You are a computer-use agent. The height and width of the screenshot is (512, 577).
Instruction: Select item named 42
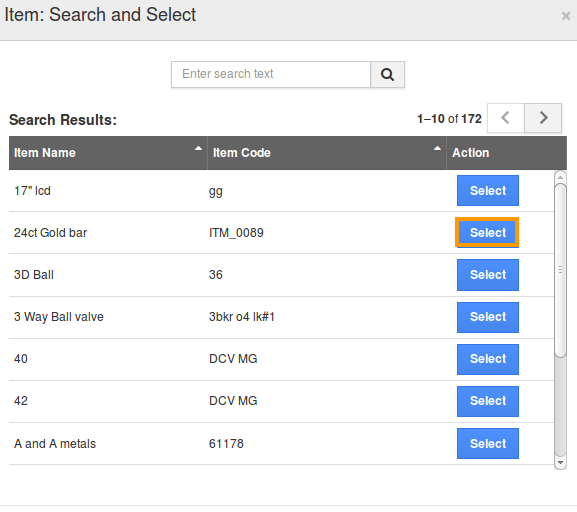[488, 401]
